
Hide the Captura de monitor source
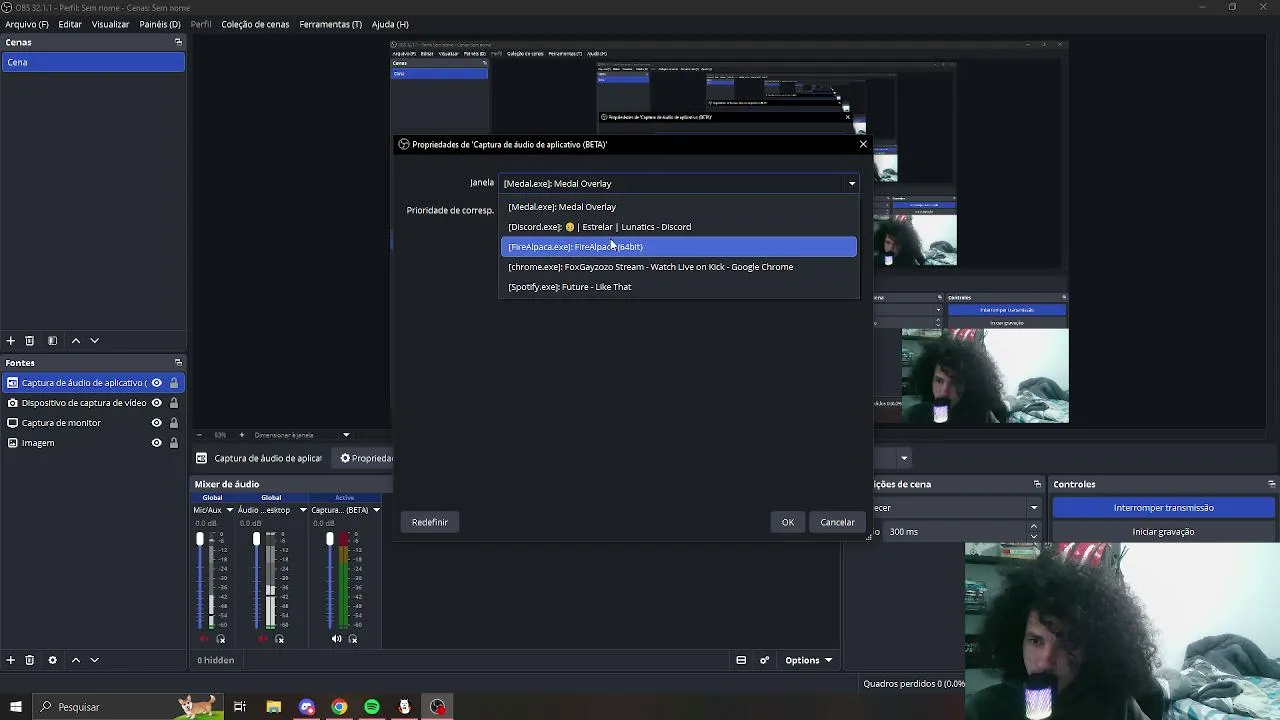156,423
